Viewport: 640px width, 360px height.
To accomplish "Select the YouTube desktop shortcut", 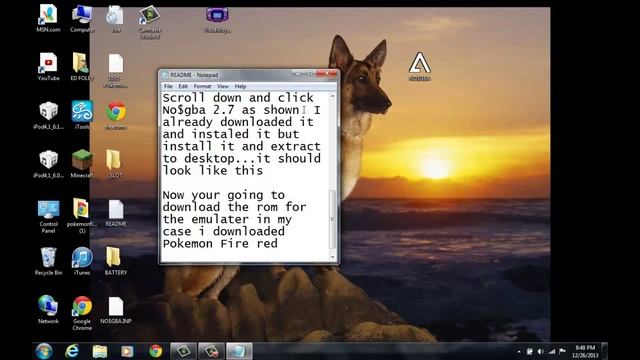I will pos(48,66).
